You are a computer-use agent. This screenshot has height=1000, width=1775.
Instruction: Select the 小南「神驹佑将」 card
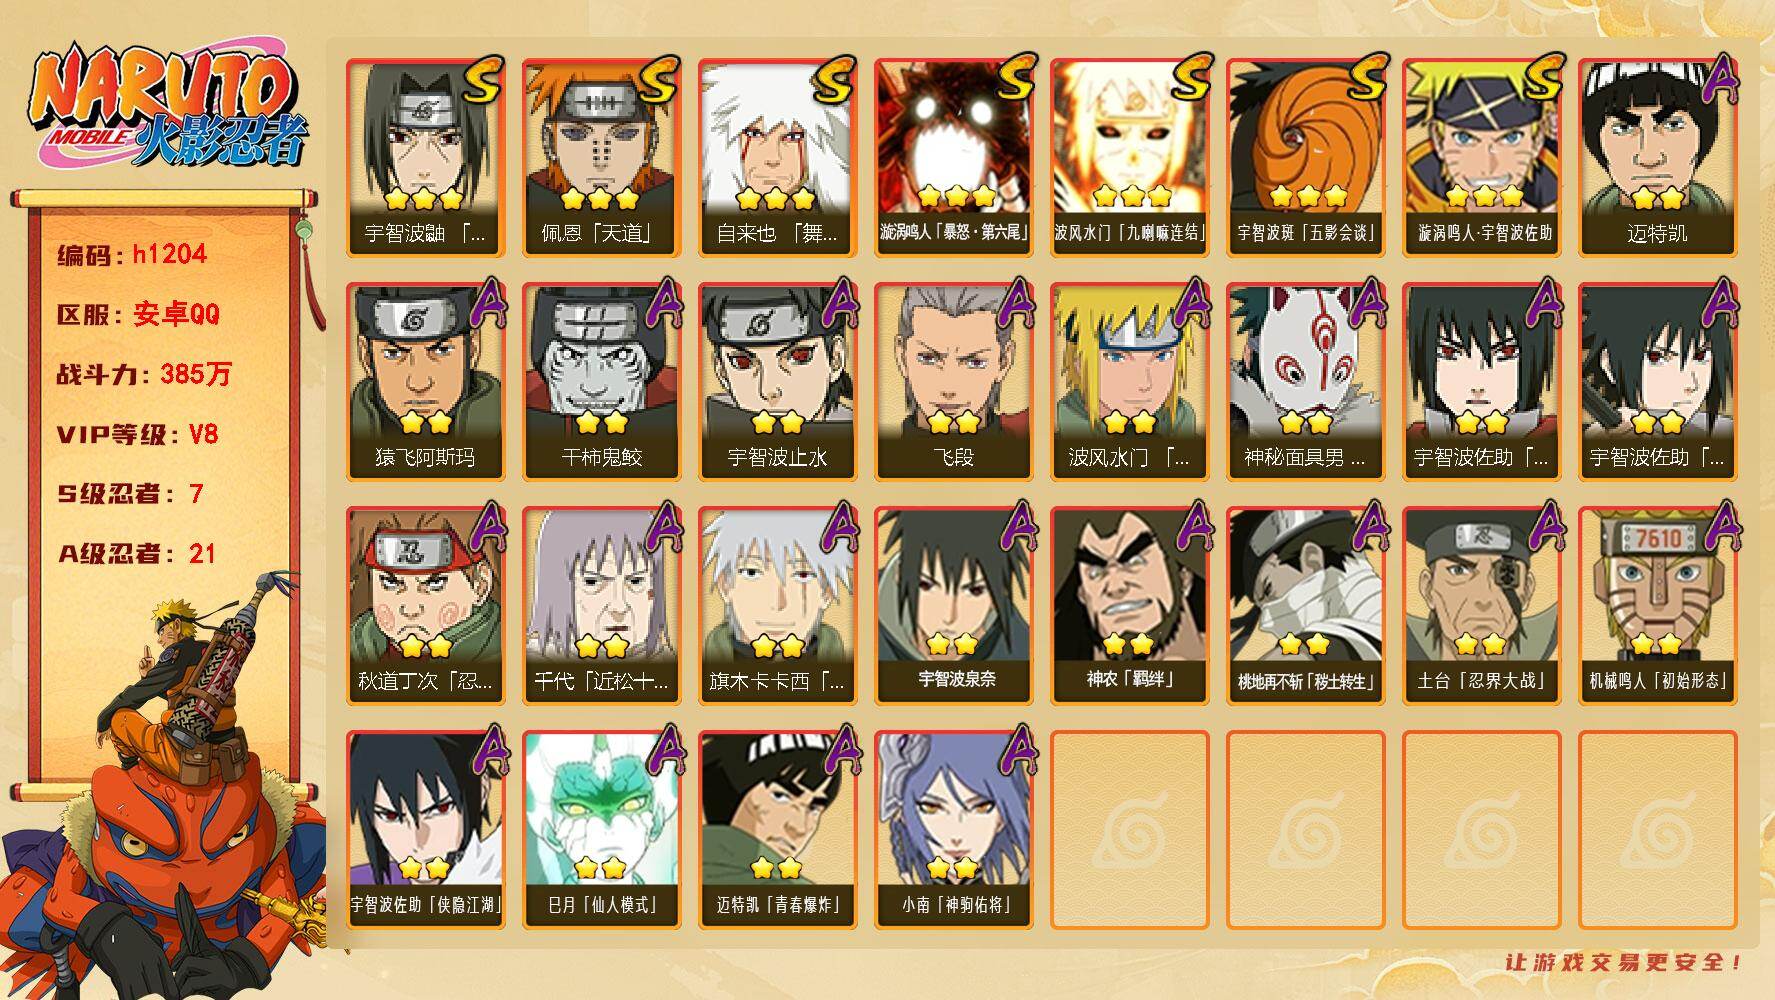tap(953, 830)
